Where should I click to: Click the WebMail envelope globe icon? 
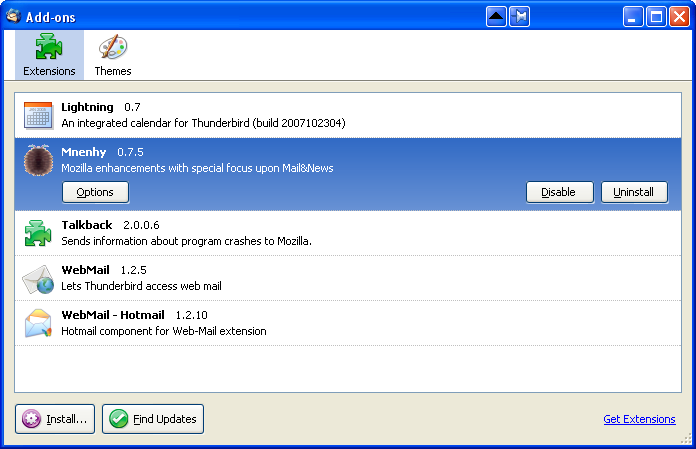click(38, 278)
